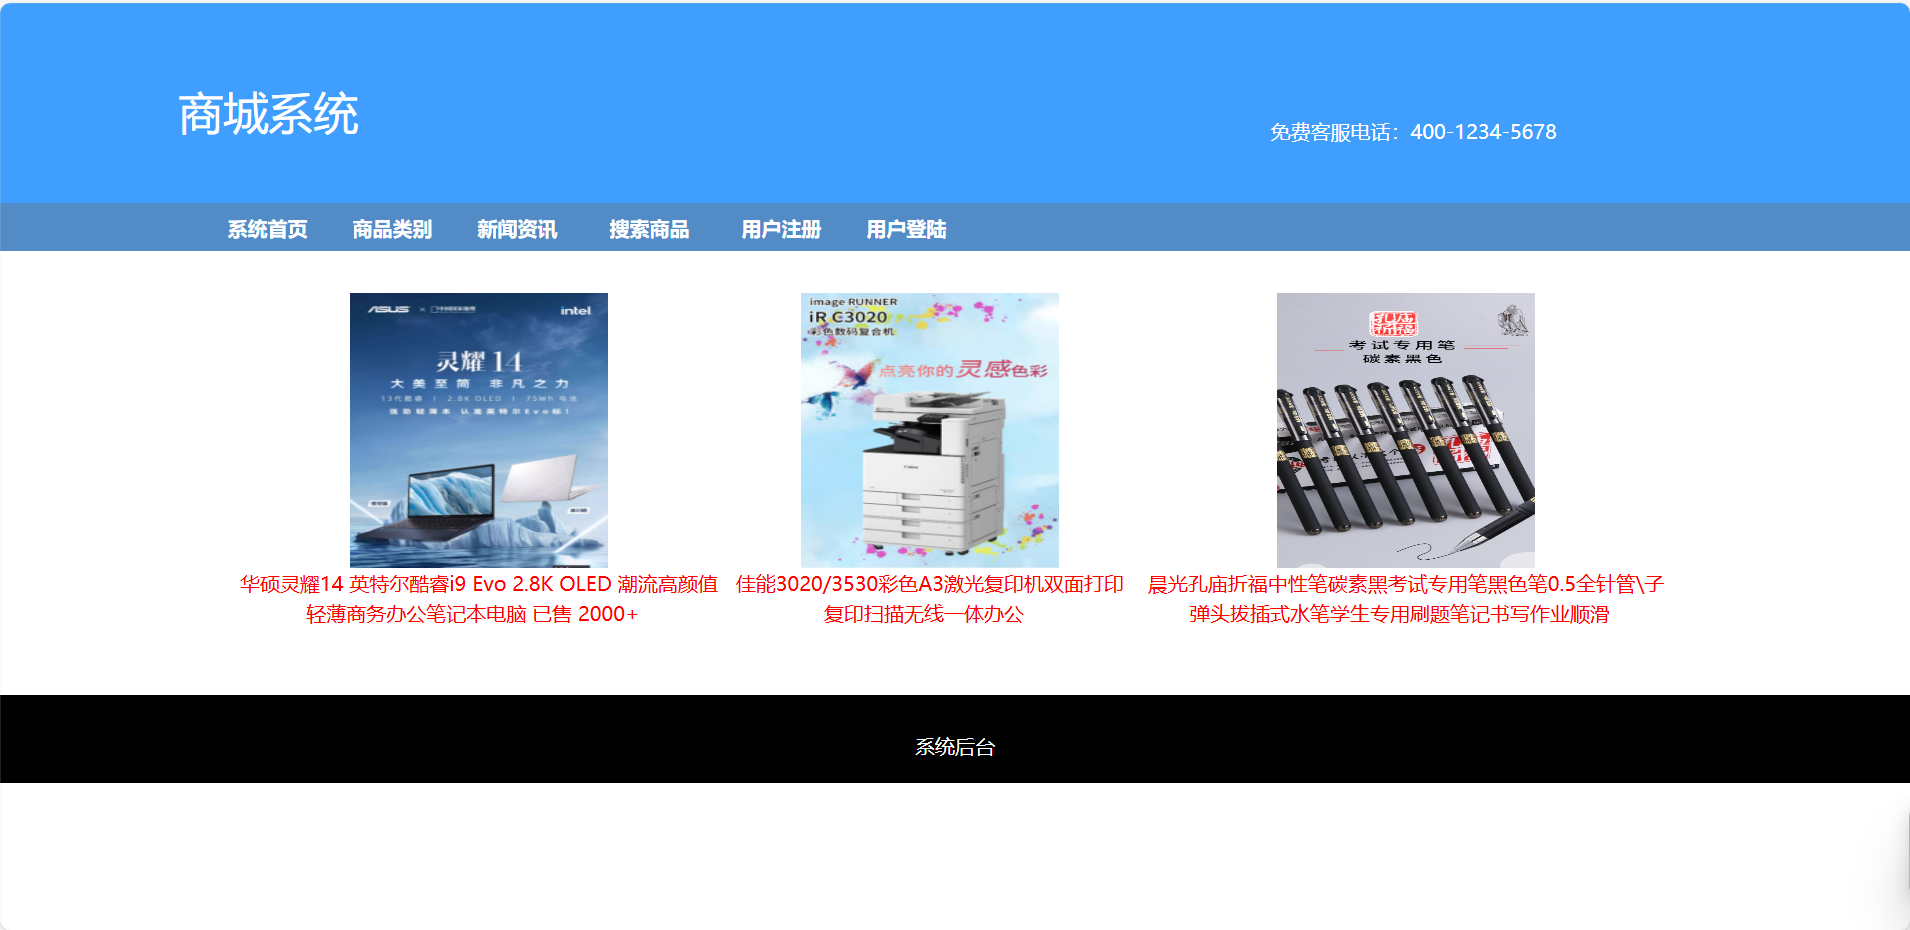Click the 商城系统 site title
The height and width of the screenshot is (930, 1910).
pyautogui.click(x=268, y=114)
